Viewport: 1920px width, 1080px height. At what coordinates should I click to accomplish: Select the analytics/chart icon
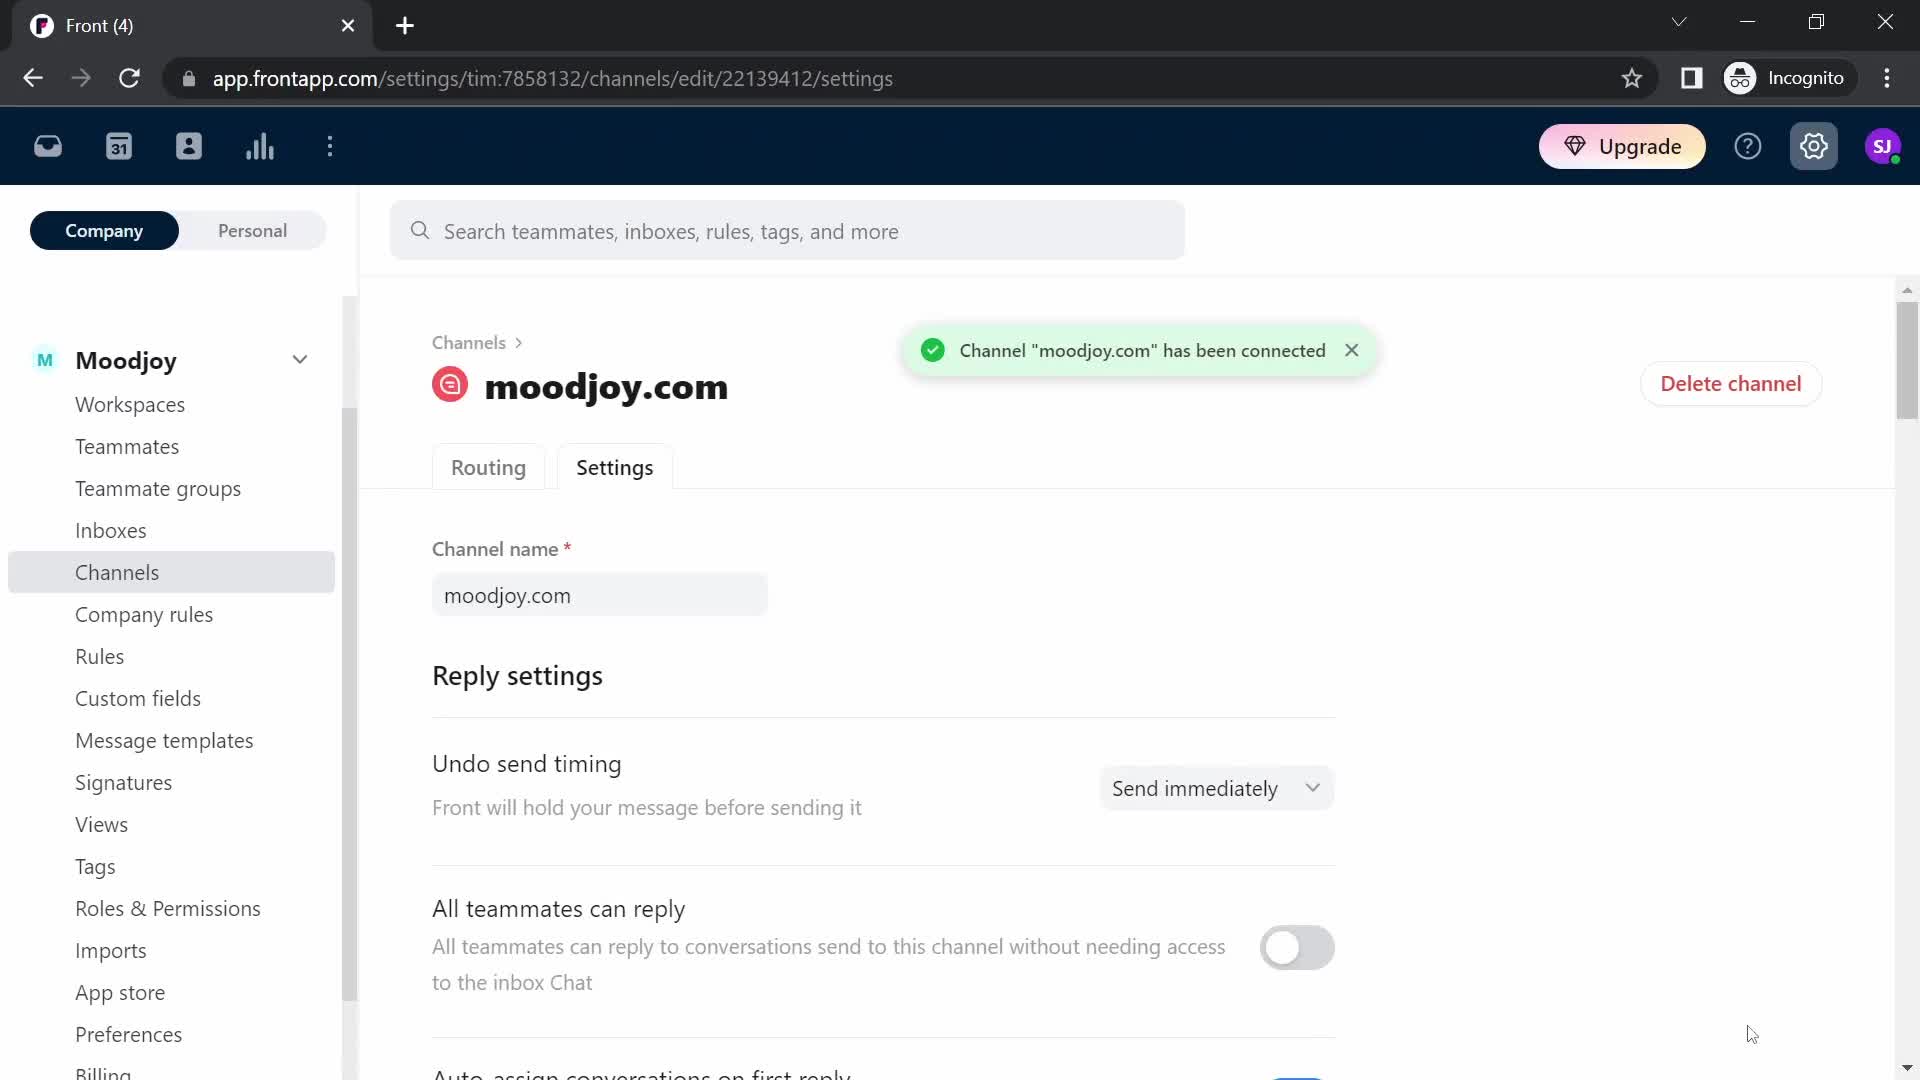[258, 146]
